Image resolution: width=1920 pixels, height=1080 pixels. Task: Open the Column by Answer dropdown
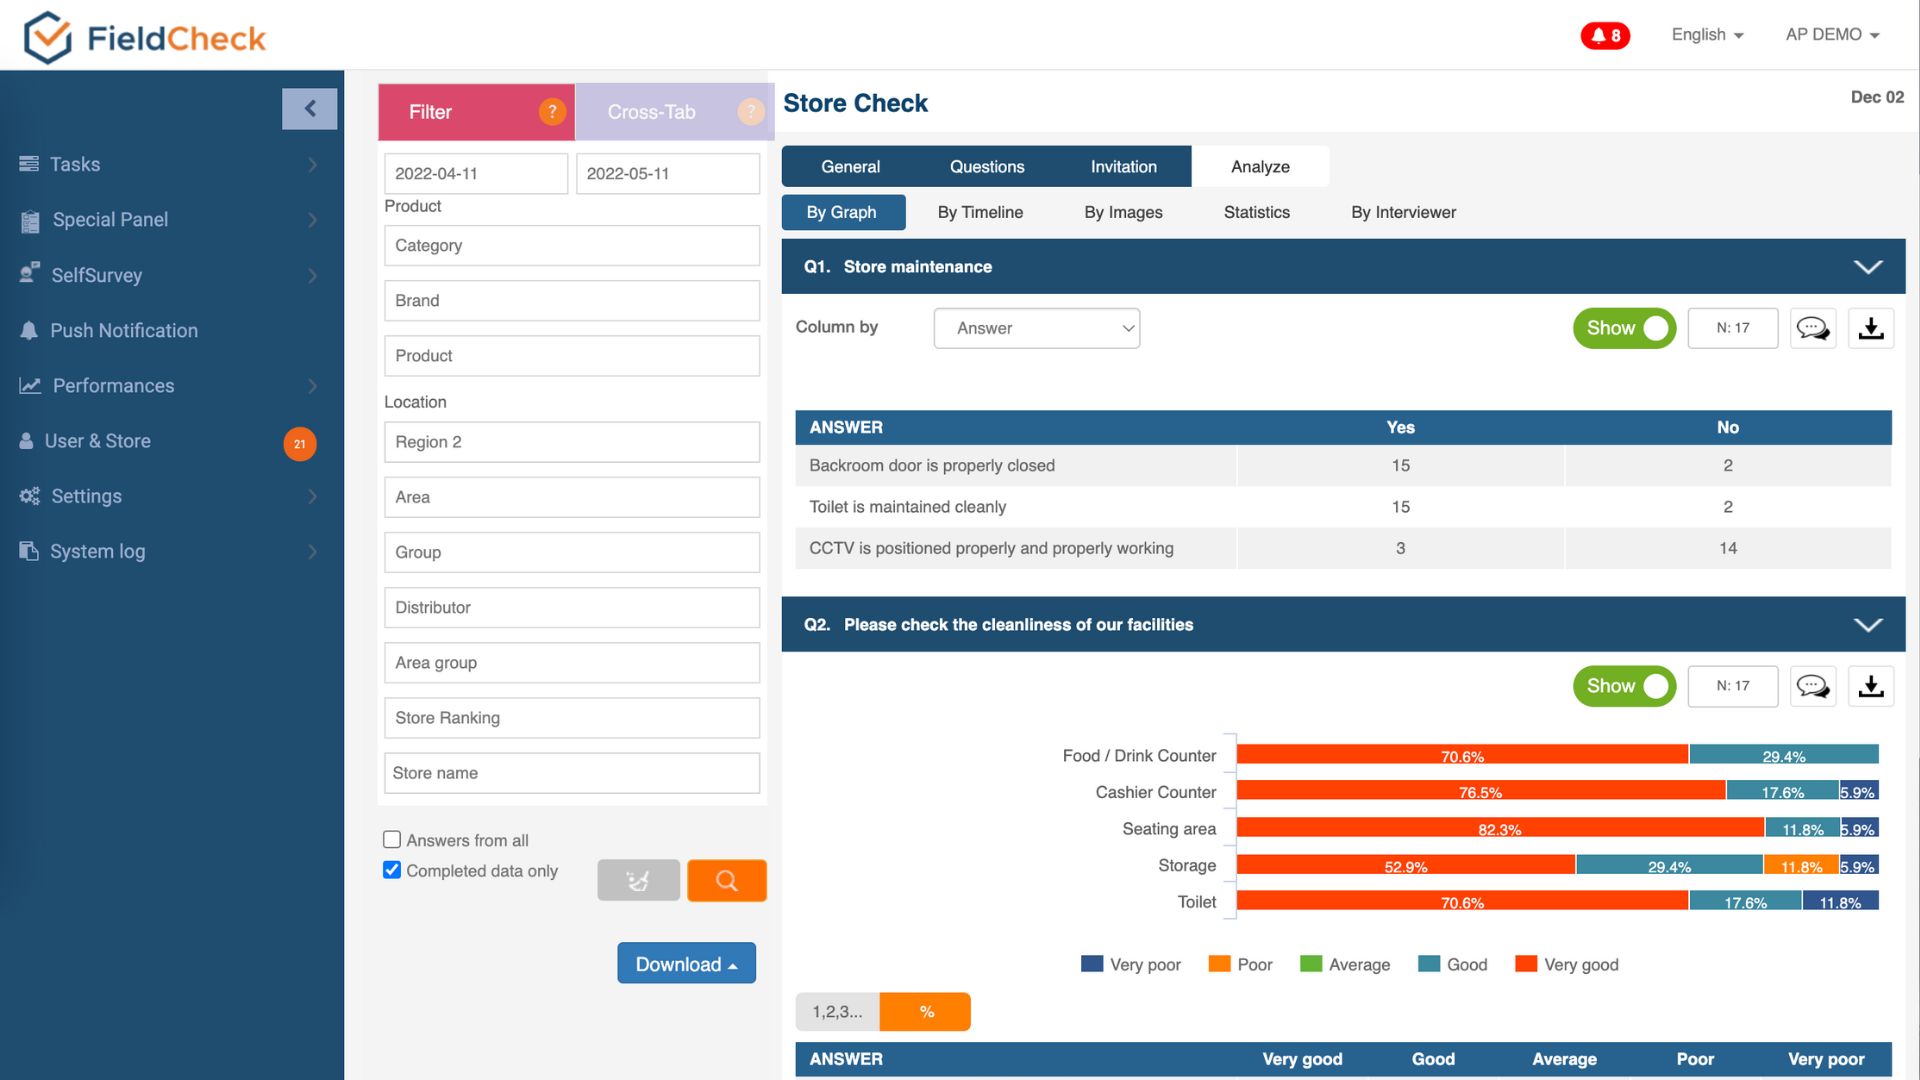(x=1036, y=328)
